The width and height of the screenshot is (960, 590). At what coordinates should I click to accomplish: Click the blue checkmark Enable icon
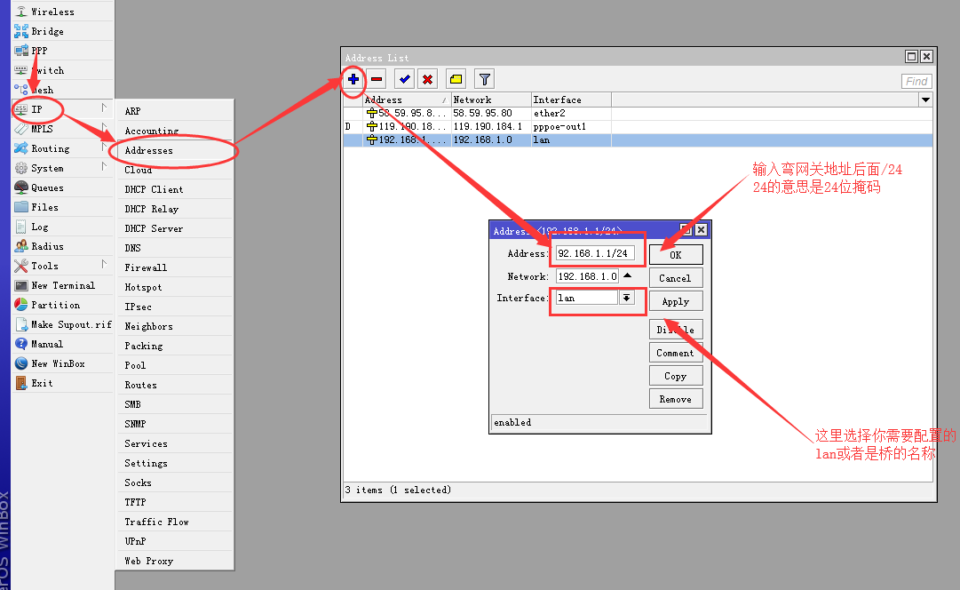[404, 79]
